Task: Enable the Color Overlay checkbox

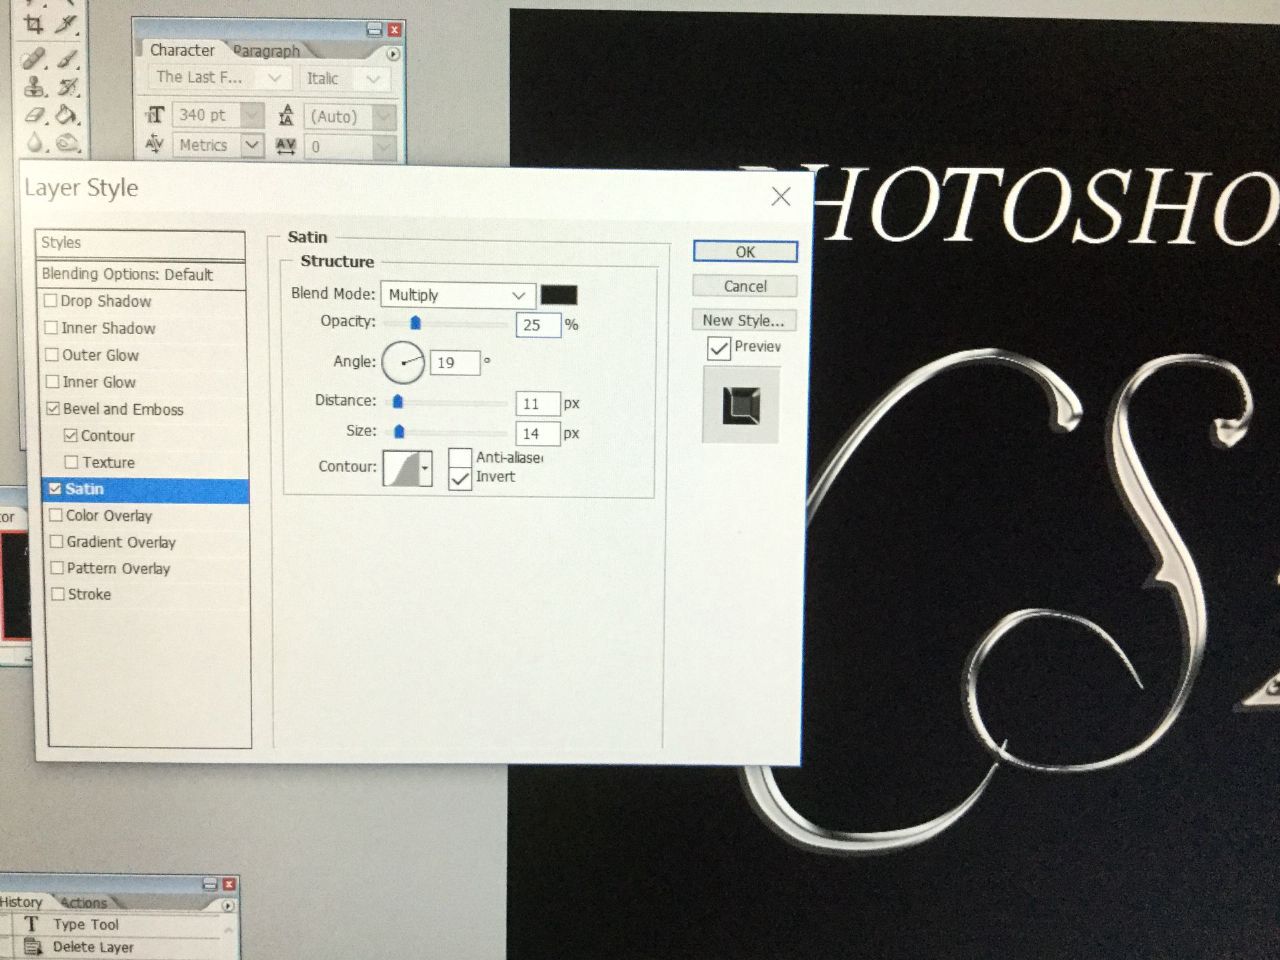Action: [x=56, y=515]
